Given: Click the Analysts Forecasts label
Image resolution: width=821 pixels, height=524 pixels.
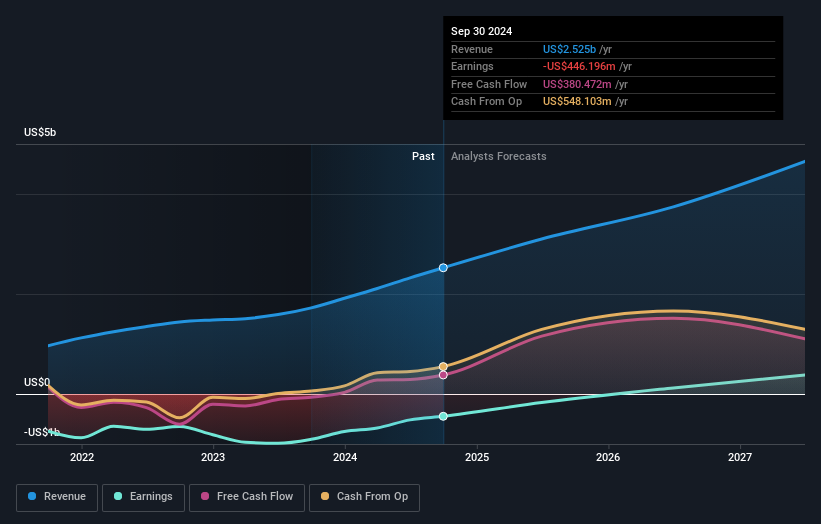Looking at the screenshot, I should click(498, 156).
